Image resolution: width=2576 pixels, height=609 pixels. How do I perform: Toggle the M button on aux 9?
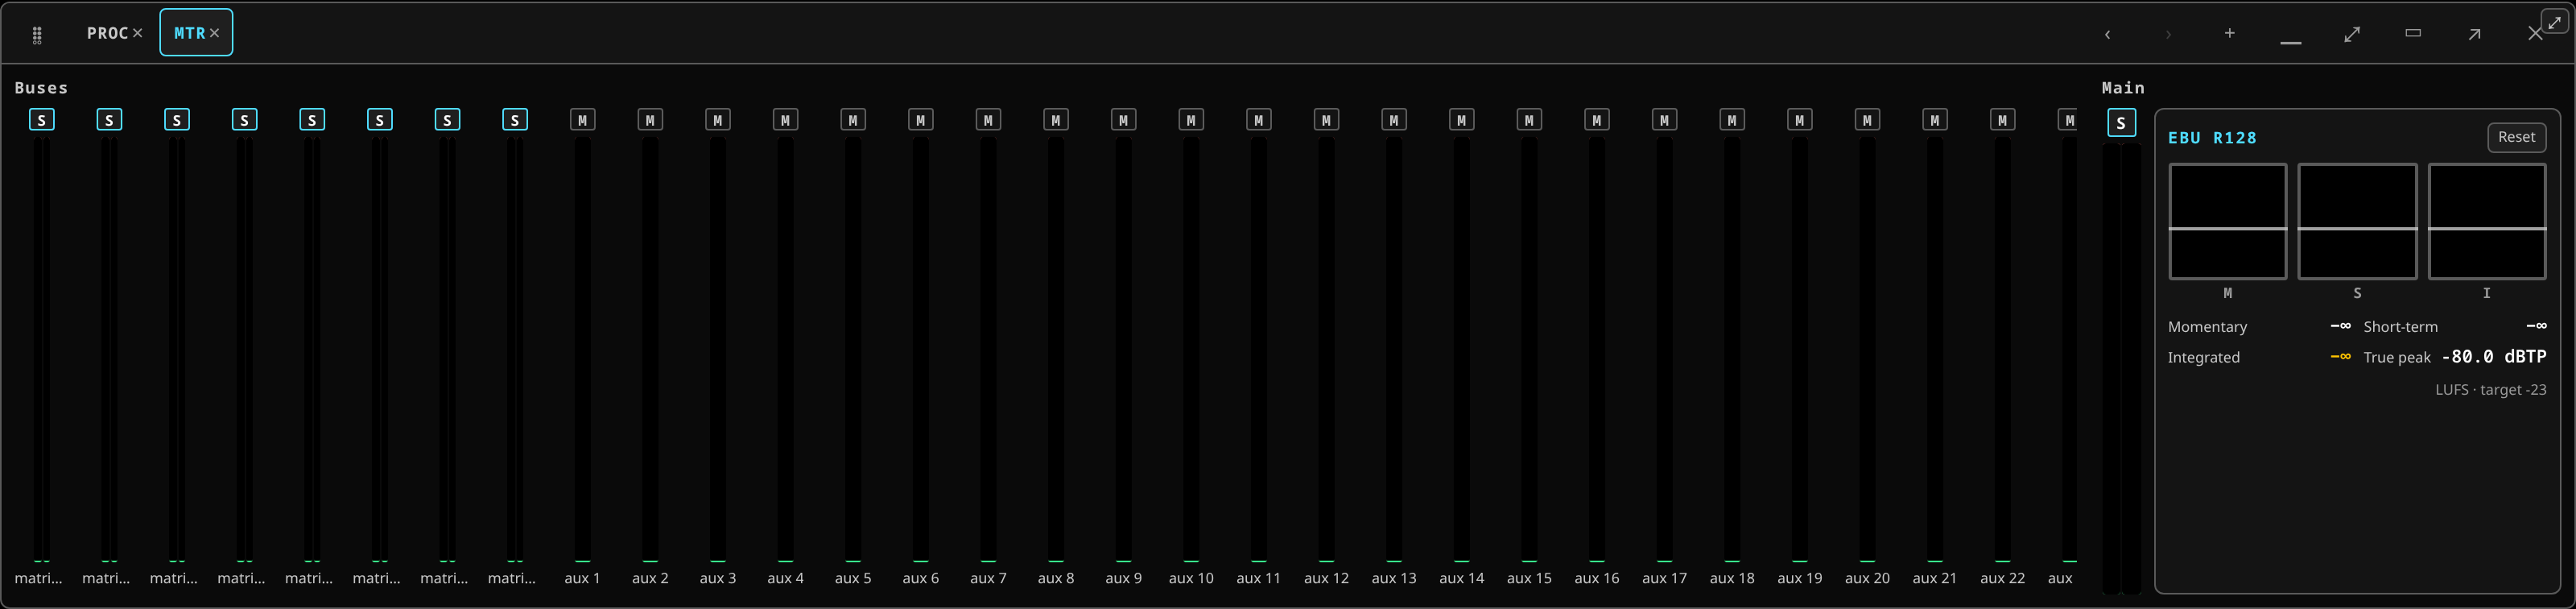pos(1123,120)
